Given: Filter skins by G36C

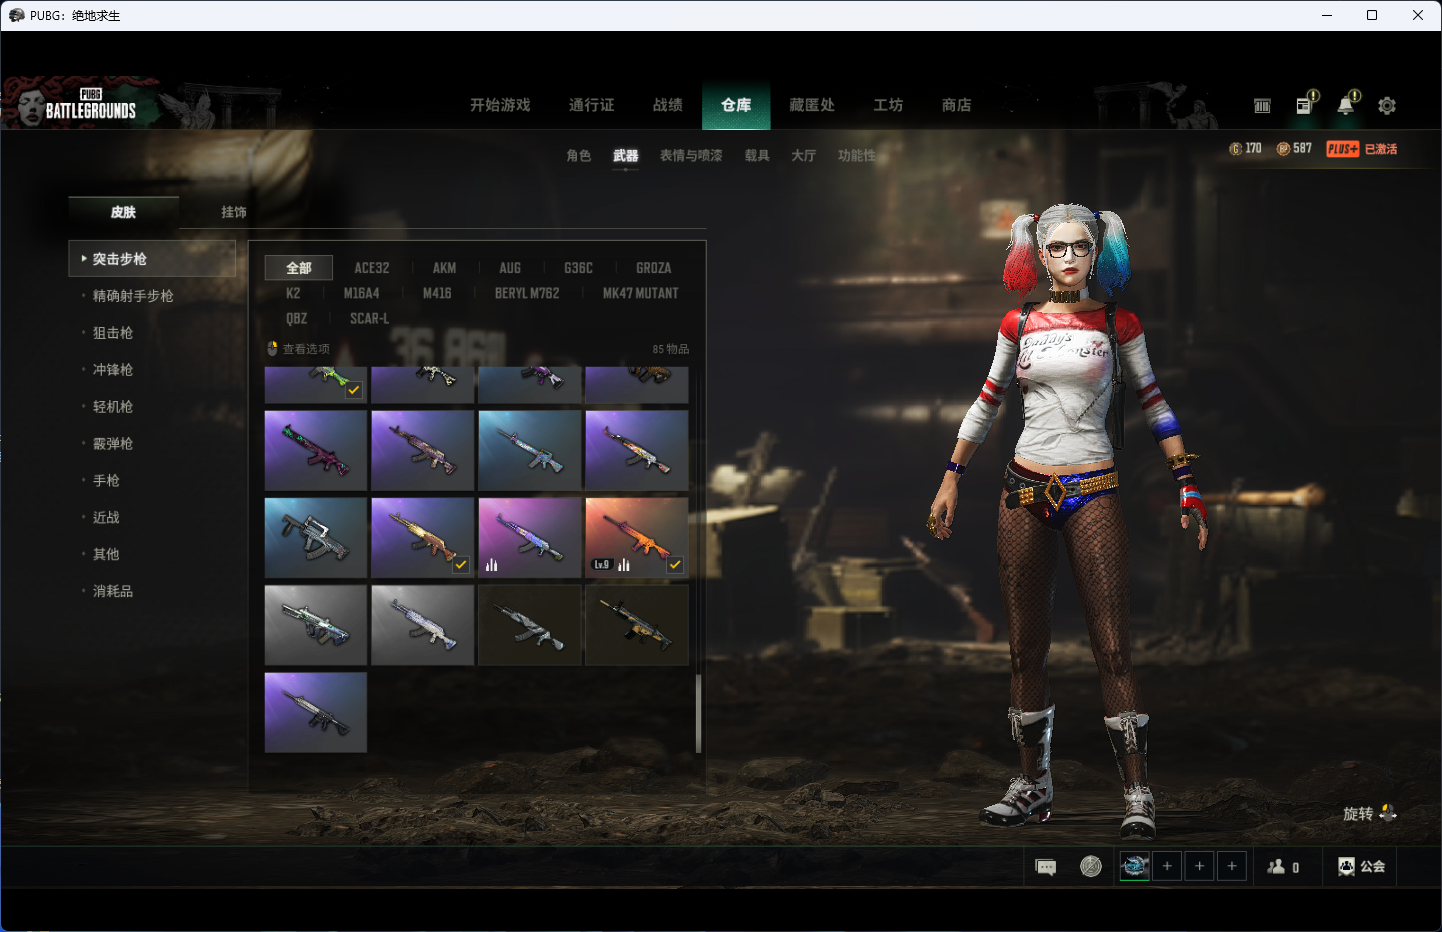Looking at the screenshot, I should click(578, 268).
